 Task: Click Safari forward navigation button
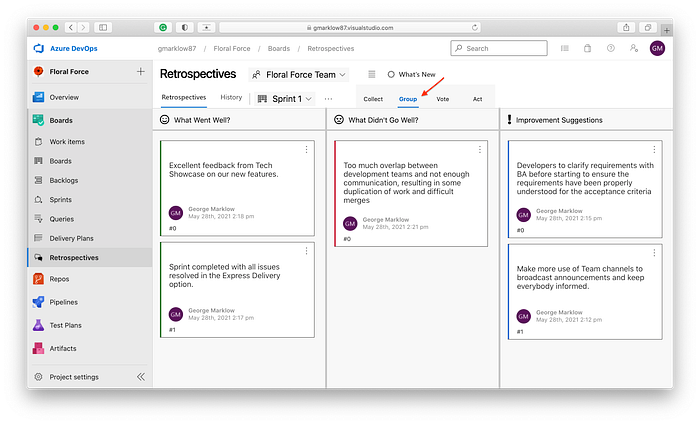tap(83, 28)
